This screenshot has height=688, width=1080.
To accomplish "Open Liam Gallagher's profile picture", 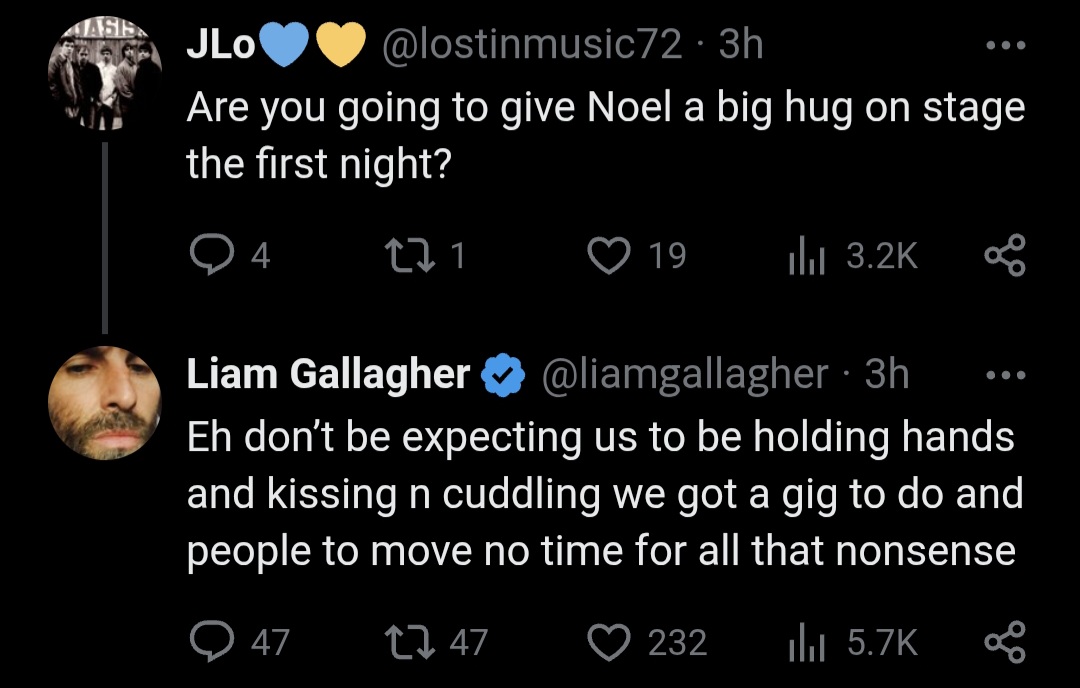I will tap(105, 403).
